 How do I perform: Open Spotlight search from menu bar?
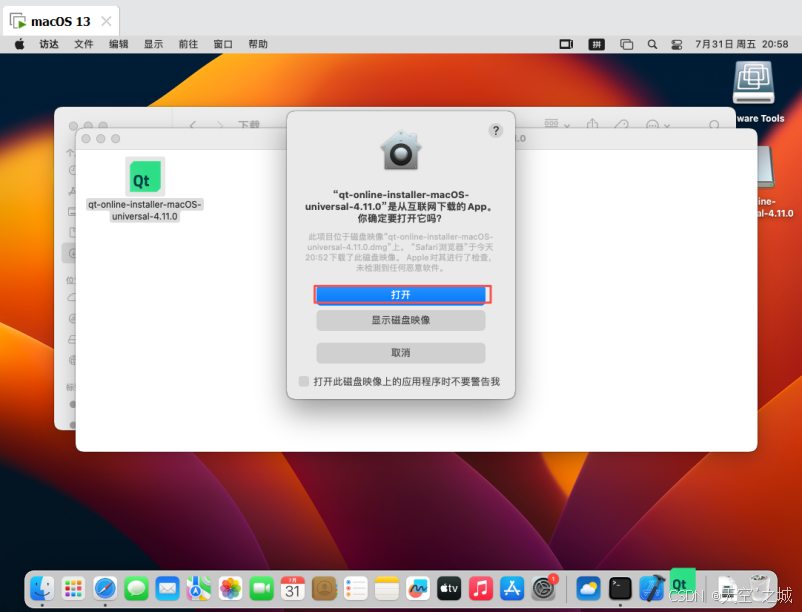coord(652,44)
